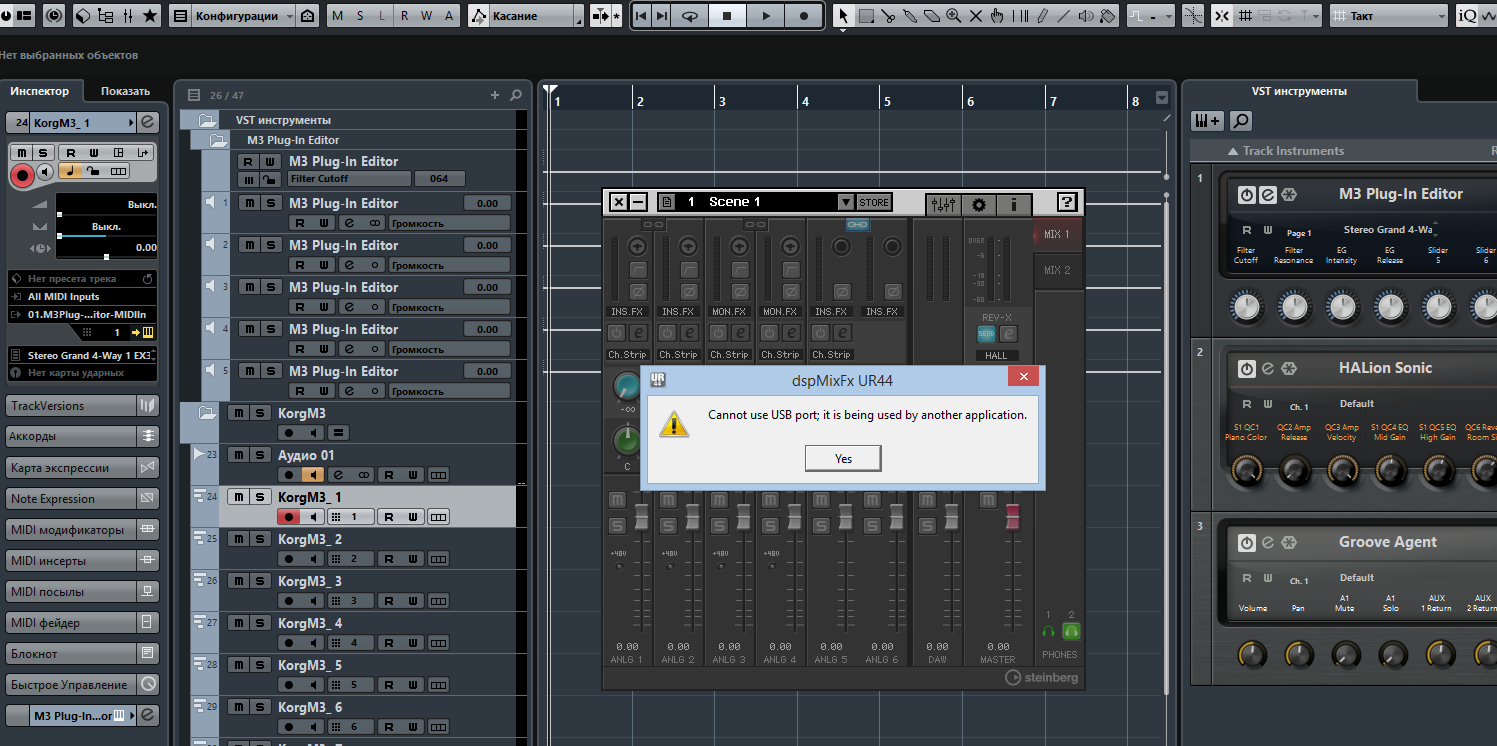Toggle REV-X SEND button in dspMixFx
This screenshot has height=746, width=1497.
pyautogui.click(x=987, y=333)
